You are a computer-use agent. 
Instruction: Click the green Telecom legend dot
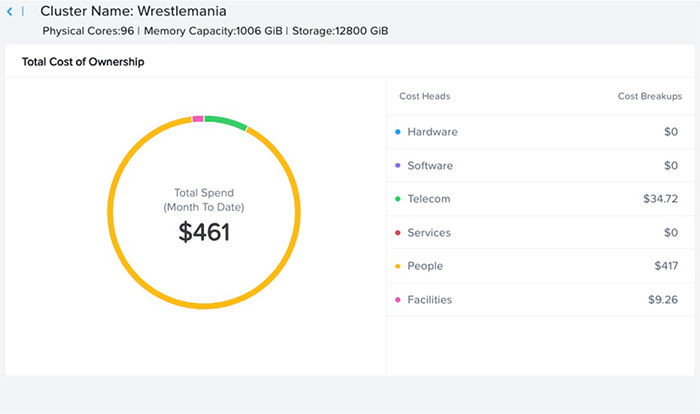pyautogui.click(x=398, y=199)
